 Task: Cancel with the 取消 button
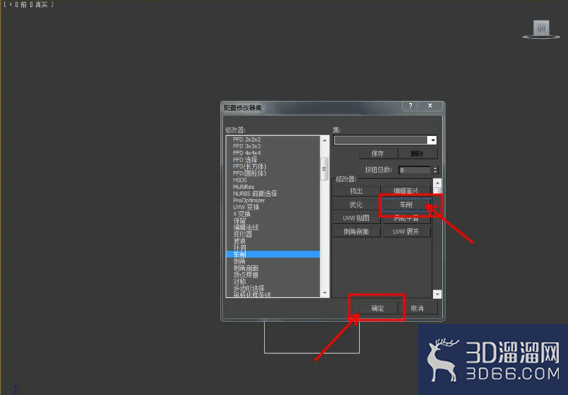418,308
